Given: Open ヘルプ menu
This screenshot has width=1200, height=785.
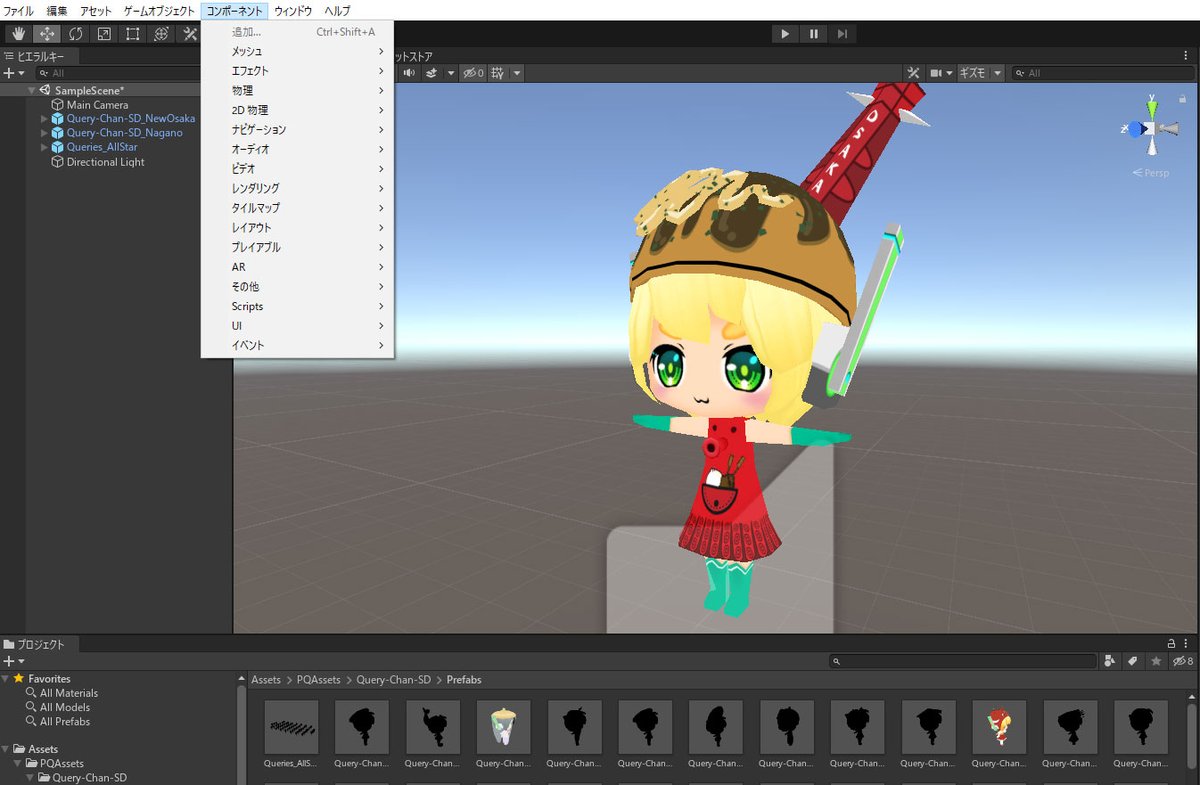Looking at the screenshot, I should [337, 10].
